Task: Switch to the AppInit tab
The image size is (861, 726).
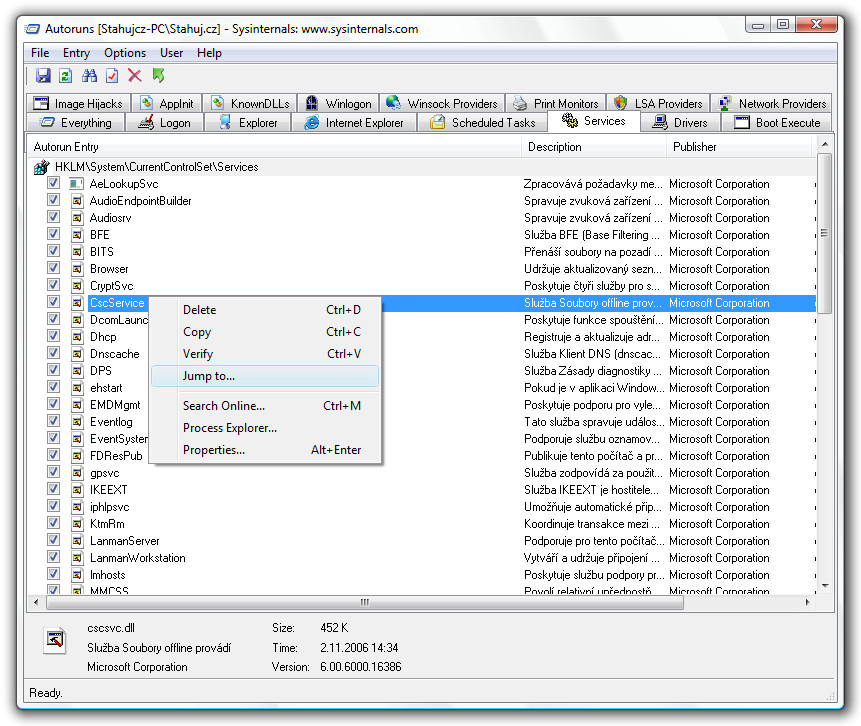Action: coord(167,103)
